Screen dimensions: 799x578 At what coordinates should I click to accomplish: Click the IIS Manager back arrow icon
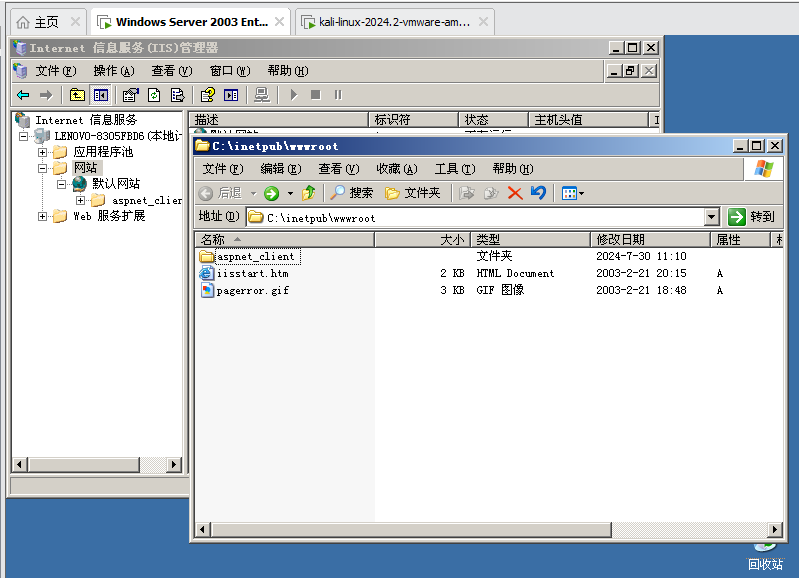point(23,95)
